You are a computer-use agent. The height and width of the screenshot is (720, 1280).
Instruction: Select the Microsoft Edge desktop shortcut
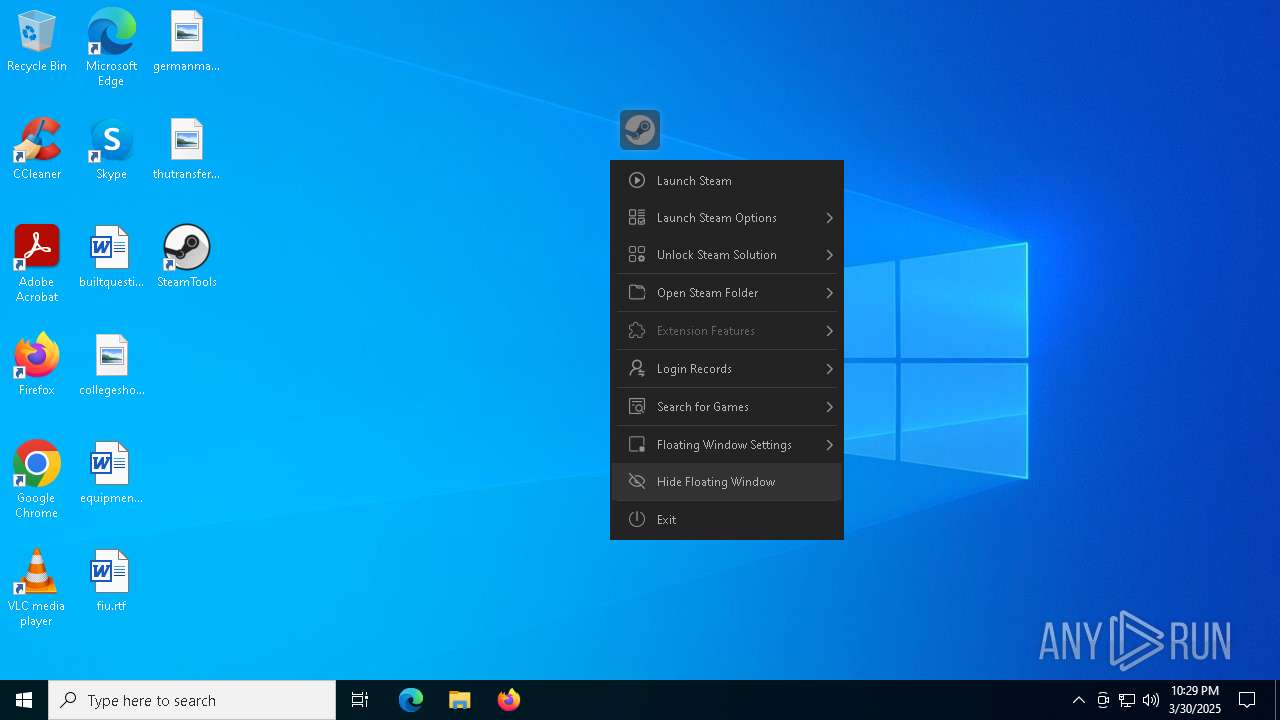[111, 48]
